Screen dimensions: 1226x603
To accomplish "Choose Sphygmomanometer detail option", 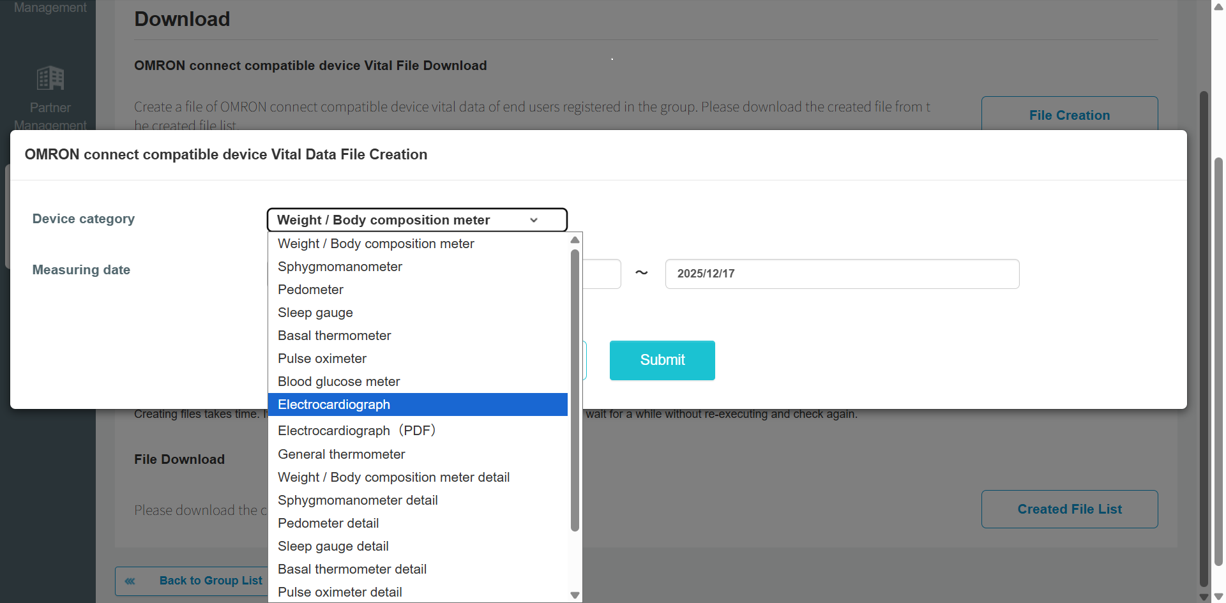I will (418, 500).
